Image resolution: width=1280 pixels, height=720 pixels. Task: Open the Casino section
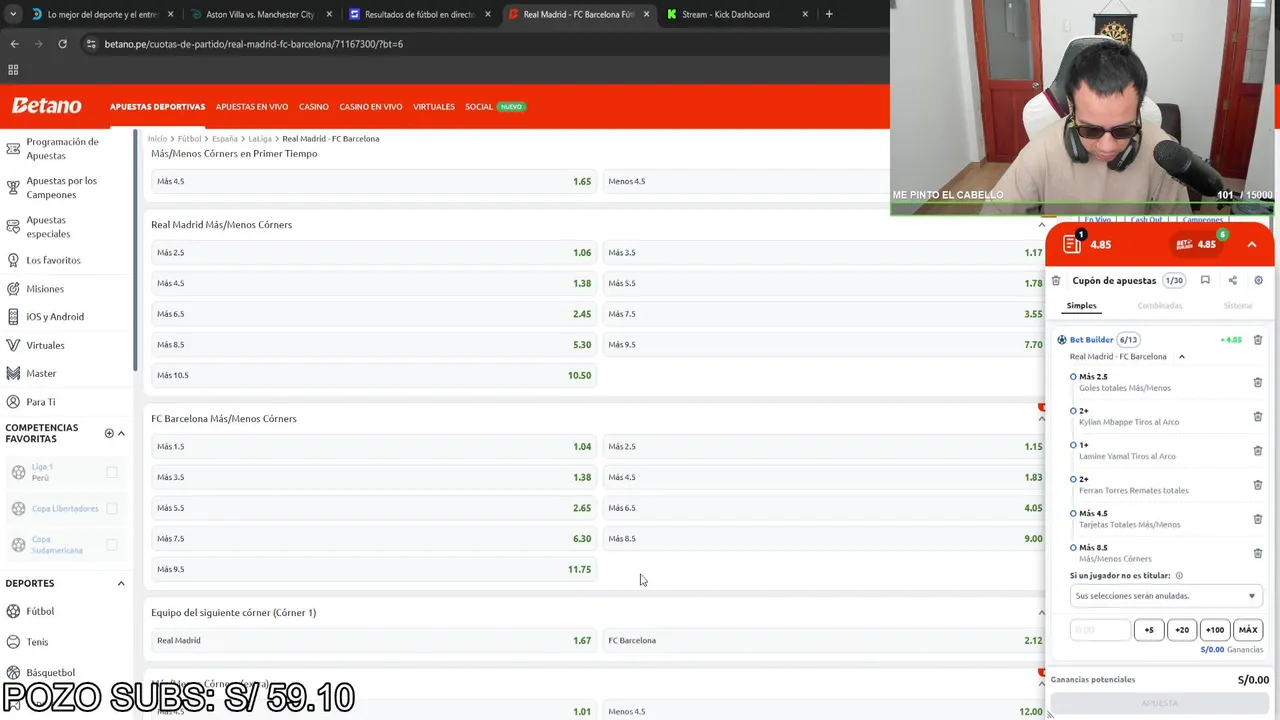313,107
